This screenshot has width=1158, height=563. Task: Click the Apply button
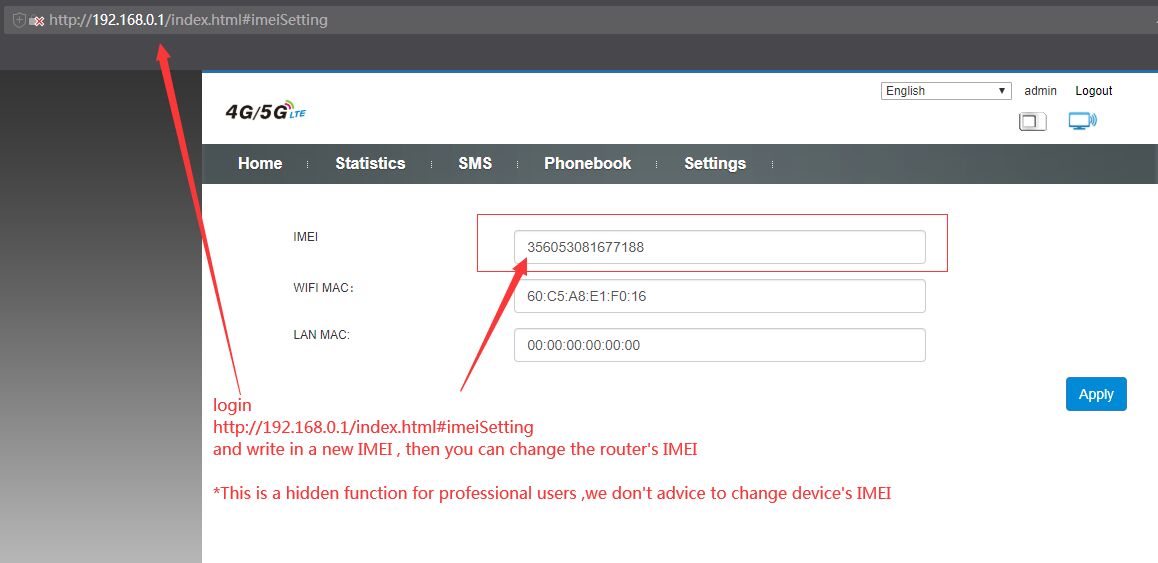coord(1096,394)
